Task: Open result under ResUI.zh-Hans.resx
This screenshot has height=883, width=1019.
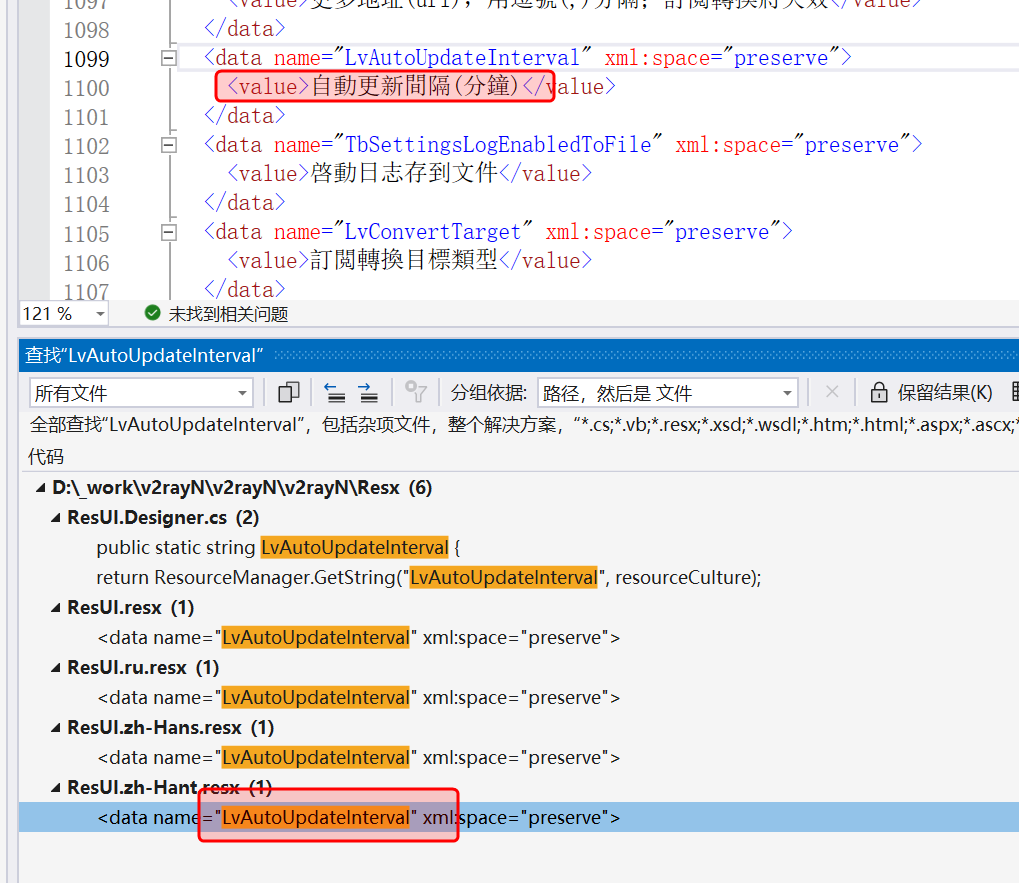Action: point(358,757)
